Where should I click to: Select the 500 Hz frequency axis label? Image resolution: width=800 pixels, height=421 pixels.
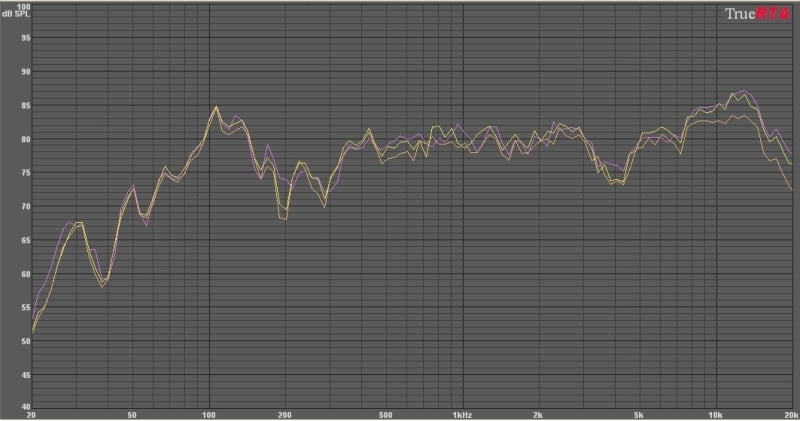385,414
